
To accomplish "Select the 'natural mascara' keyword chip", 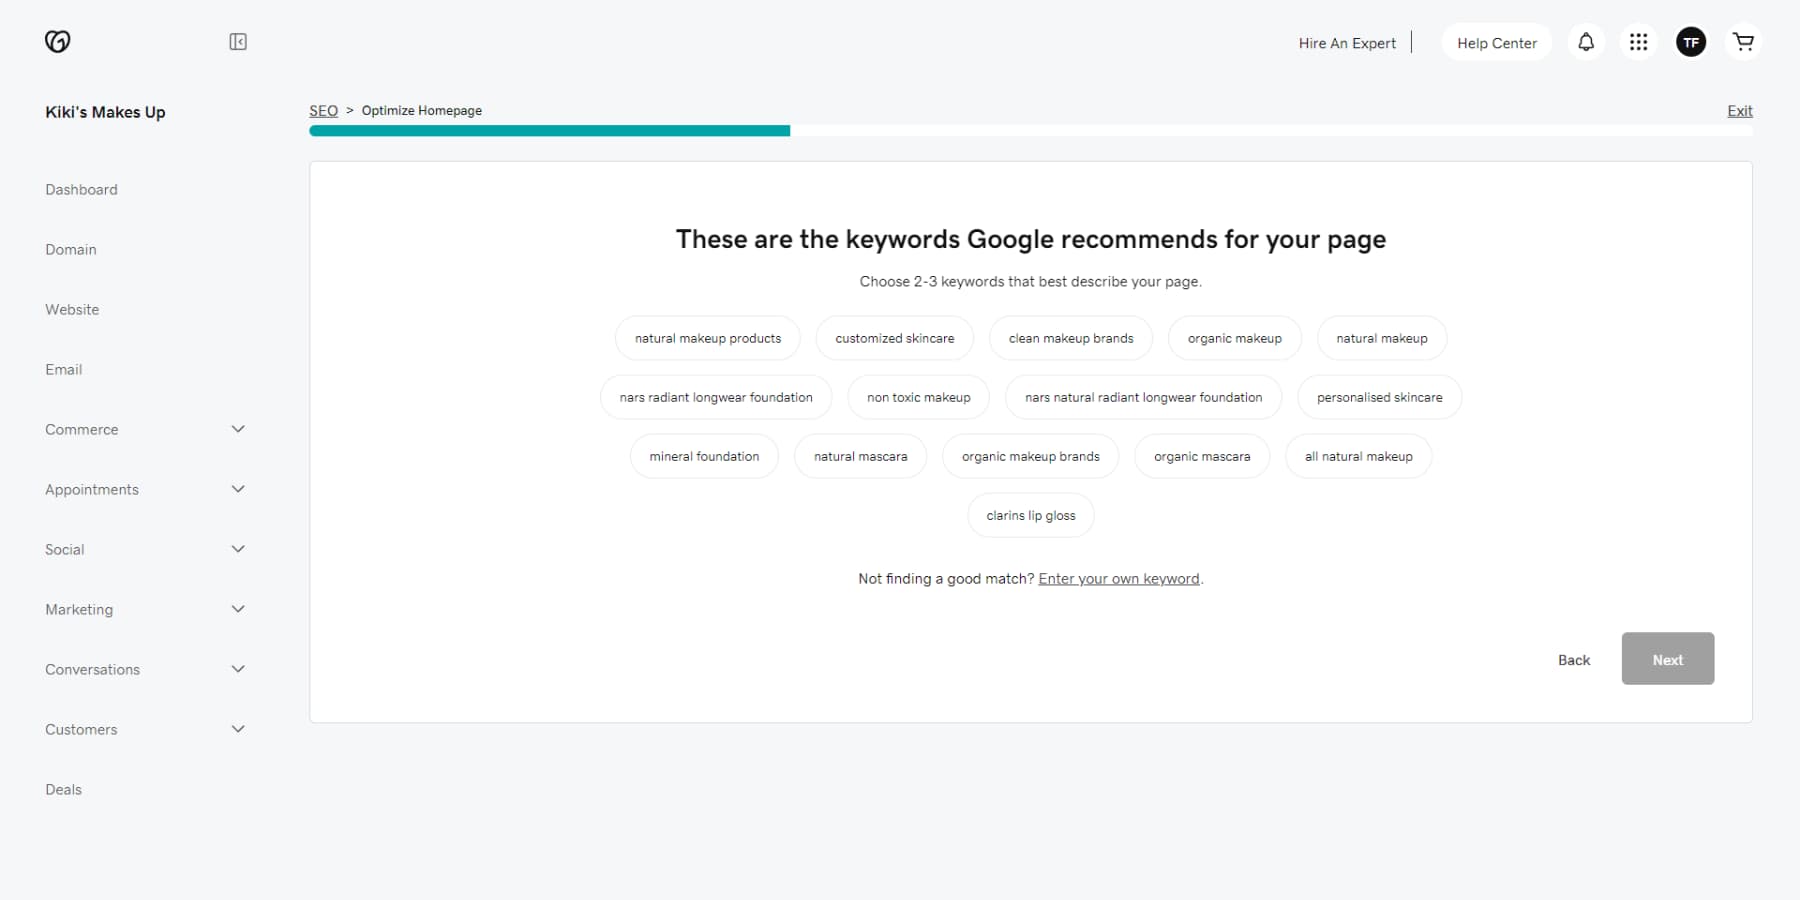I will pyautogui.click(x=860, y=456).
